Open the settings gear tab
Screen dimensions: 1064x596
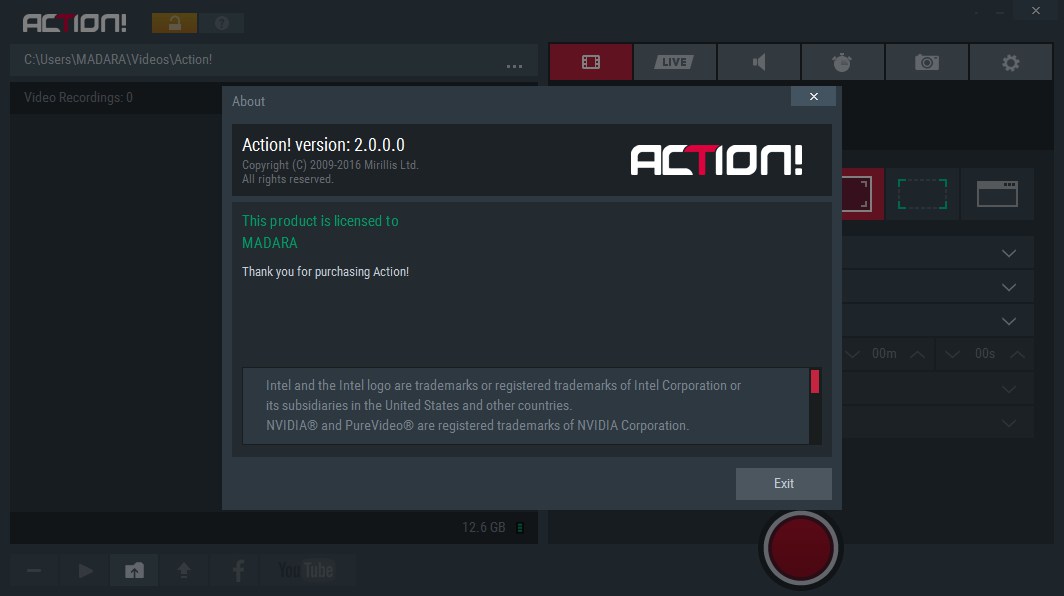coord(1010,62)
